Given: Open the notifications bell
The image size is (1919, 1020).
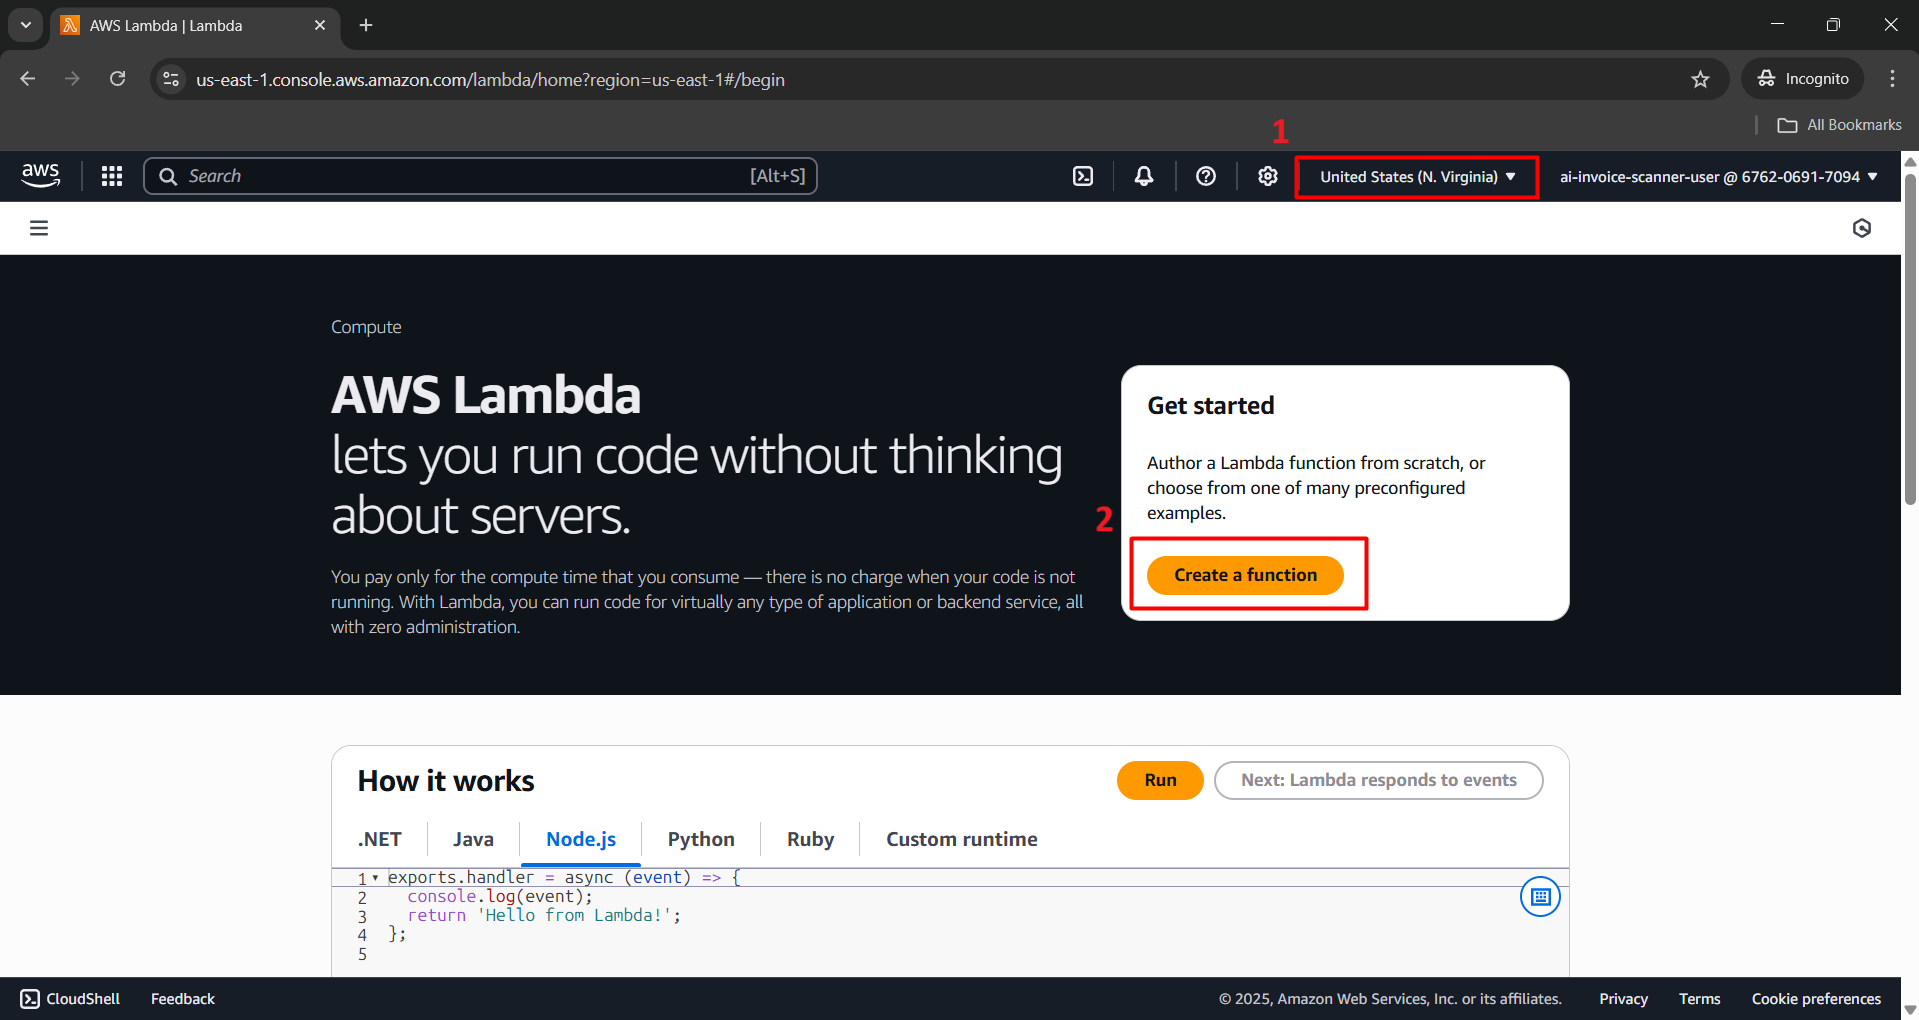Looking at the screenshot, I should pyautogui.click(x=1143, y=175).
